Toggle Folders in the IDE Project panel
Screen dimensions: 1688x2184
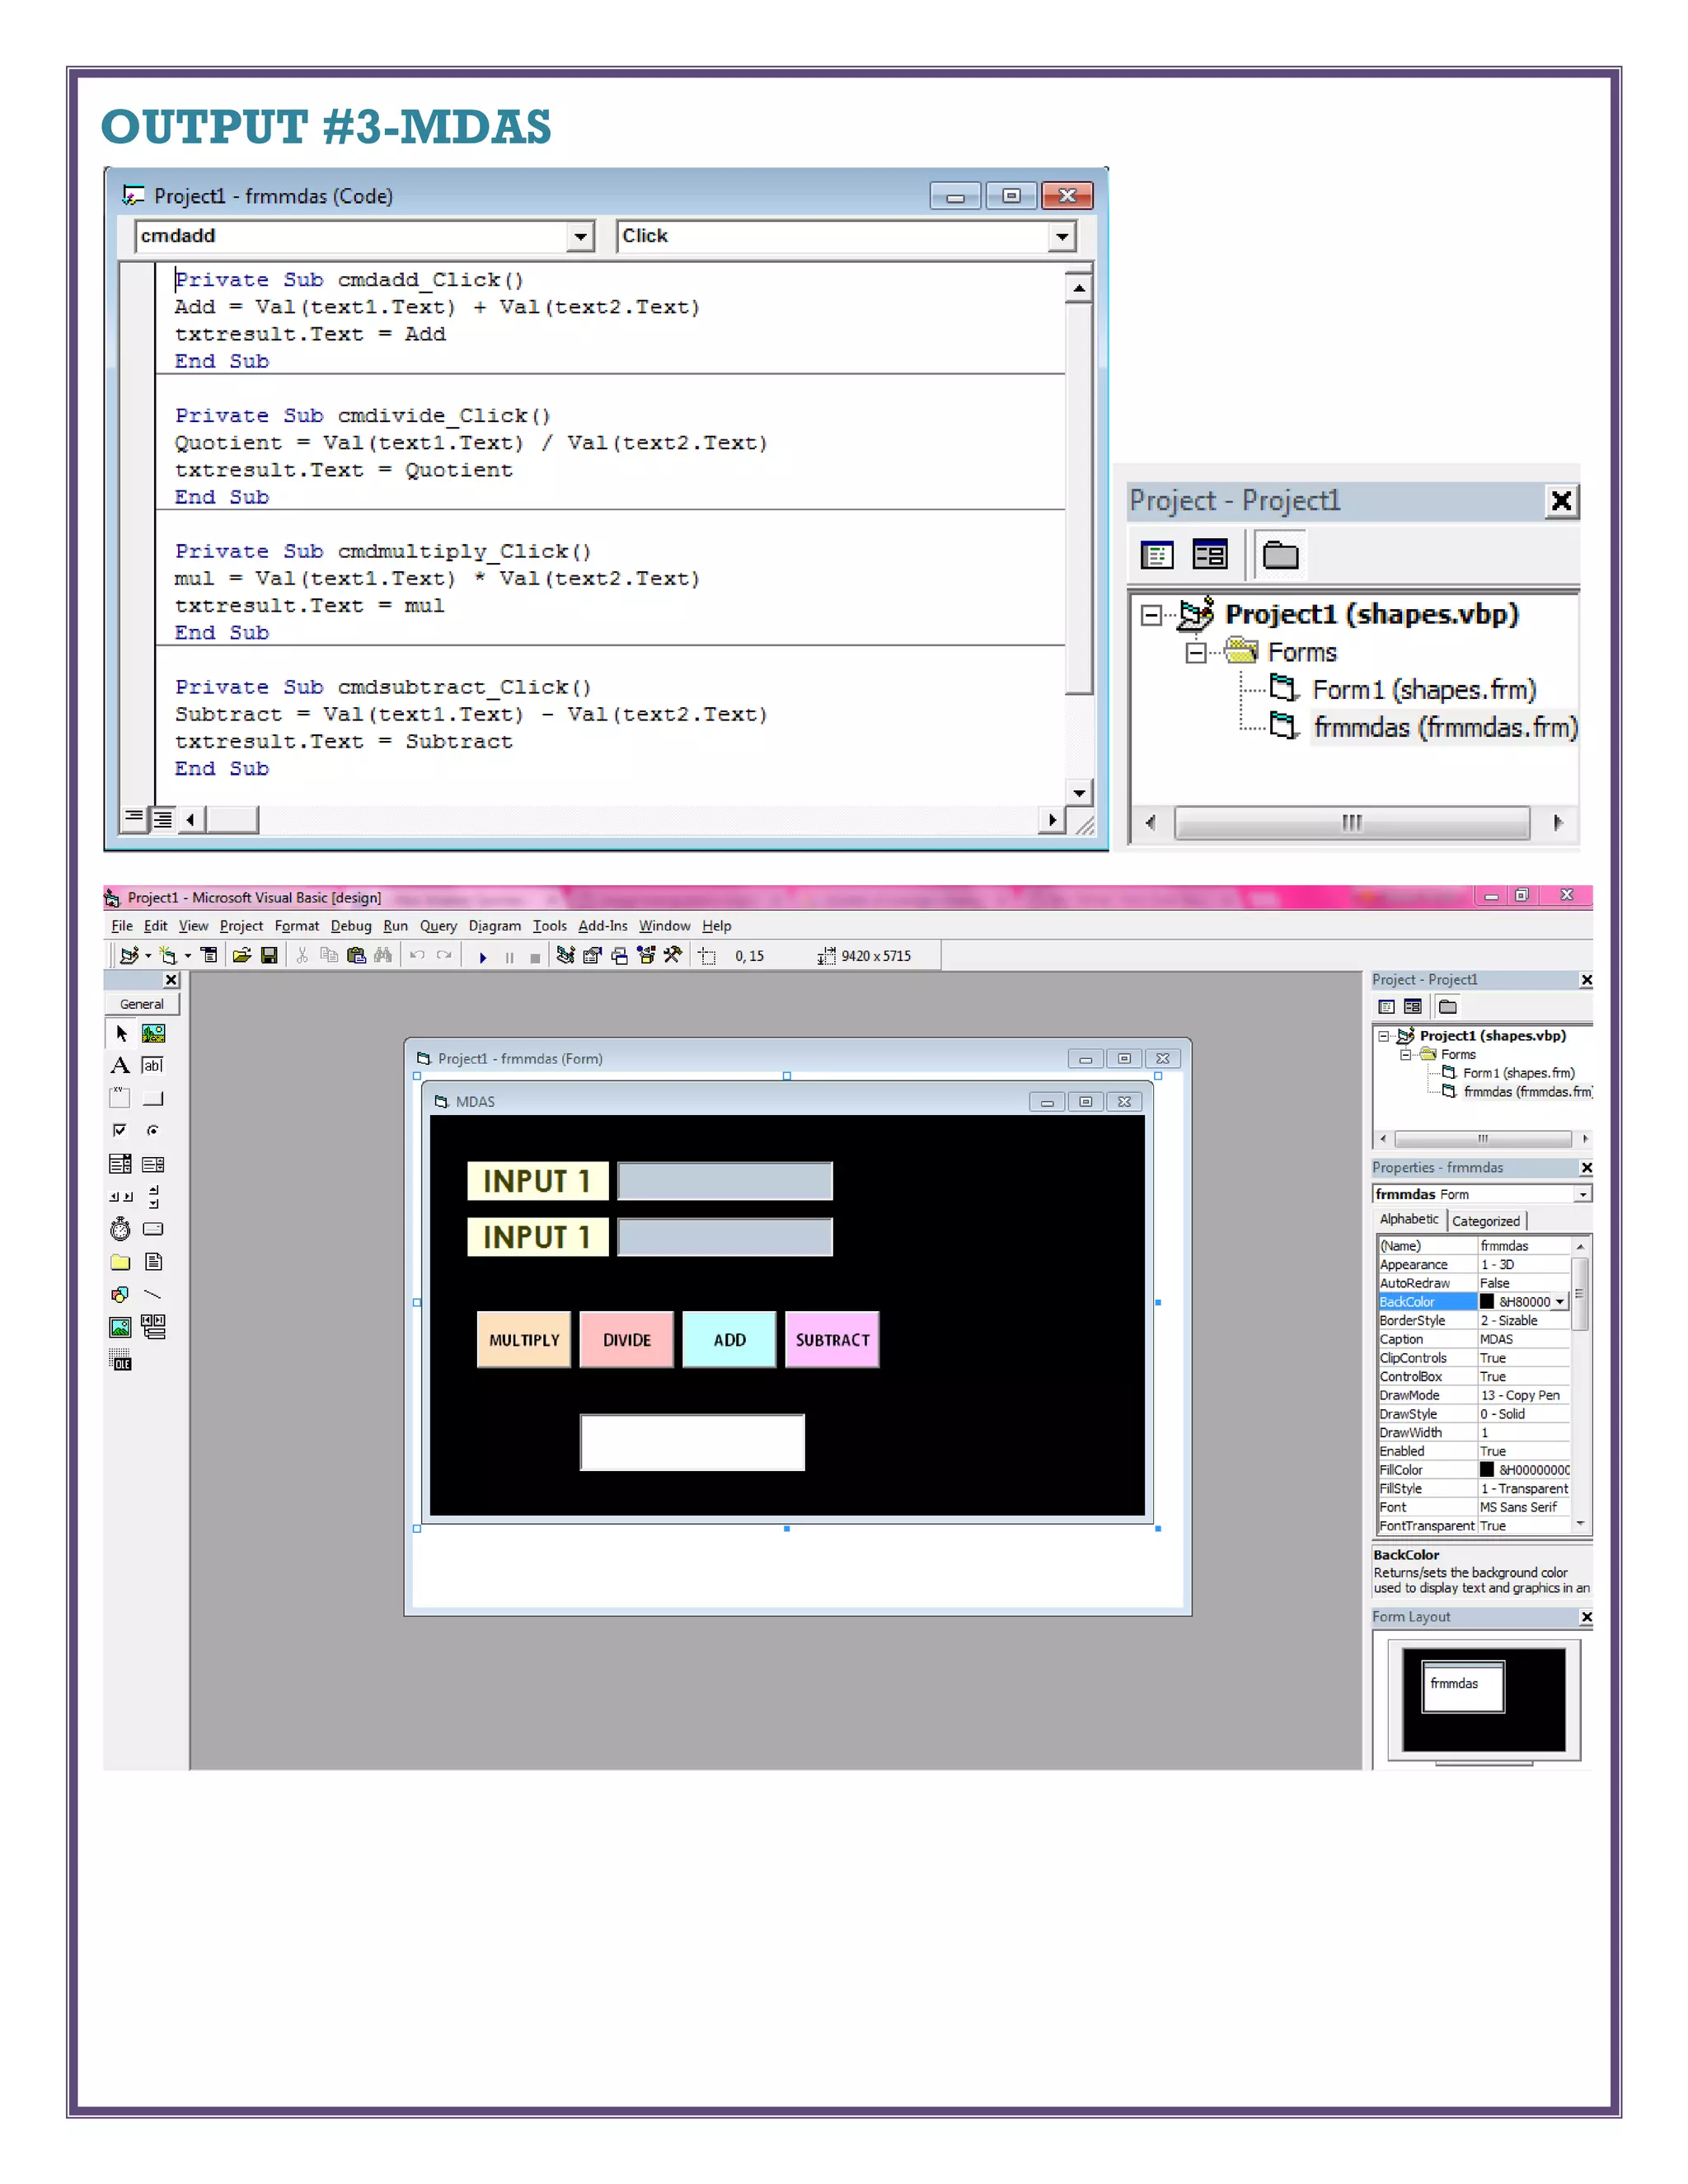1447,1007
